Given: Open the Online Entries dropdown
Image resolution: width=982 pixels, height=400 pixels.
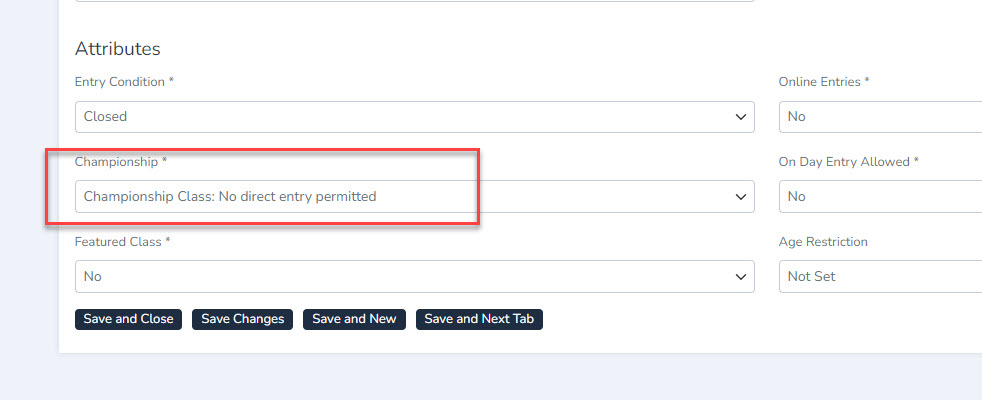Looking at the screenshot, I should click(x=880, y=117).
